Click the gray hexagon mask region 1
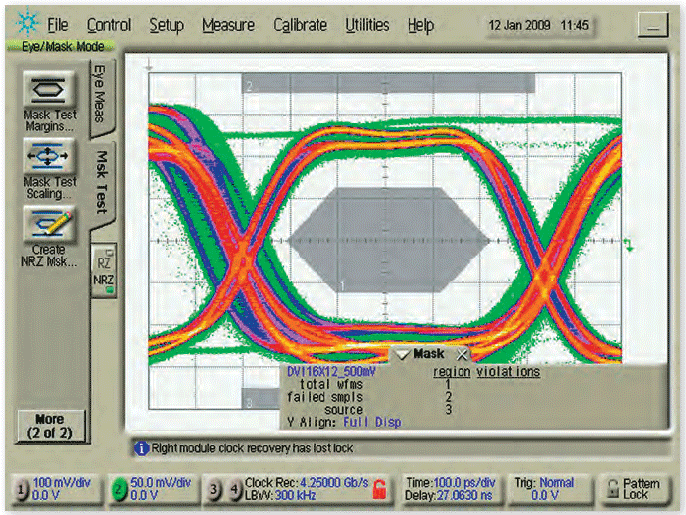 [x=391, y=239]
